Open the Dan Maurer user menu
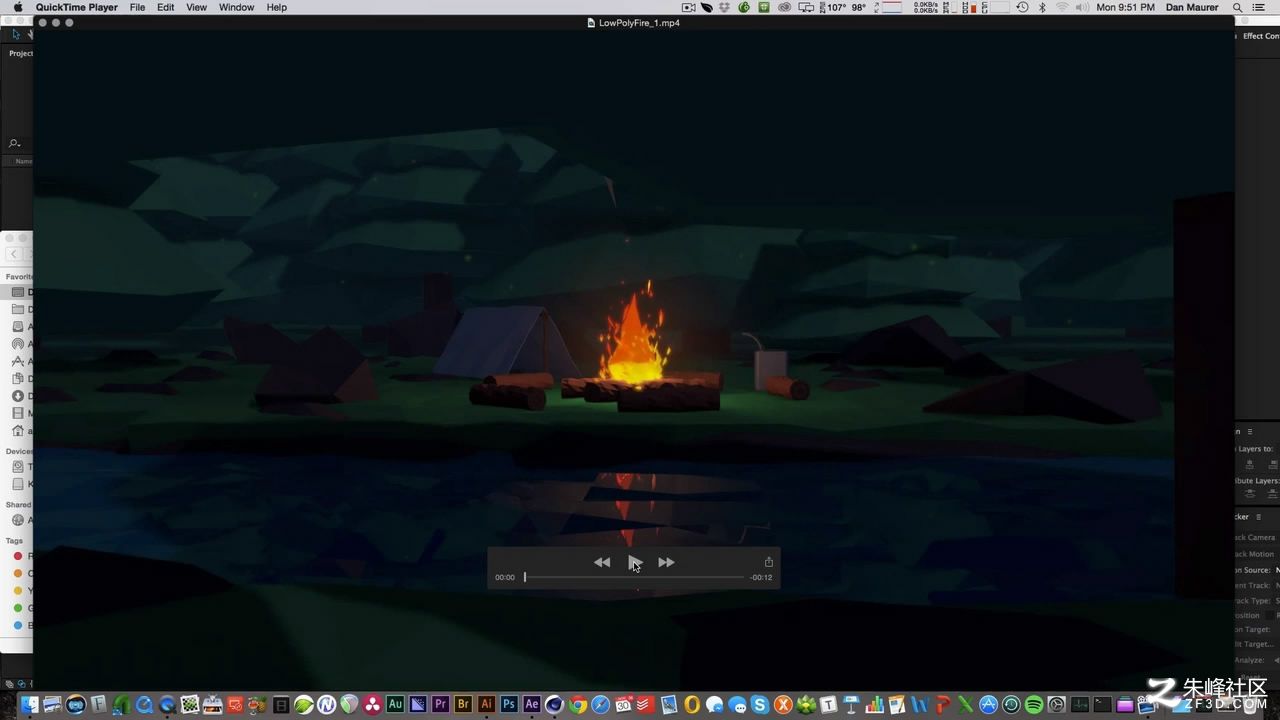This screenshot has height=720, width=1280. point(1192,7)
